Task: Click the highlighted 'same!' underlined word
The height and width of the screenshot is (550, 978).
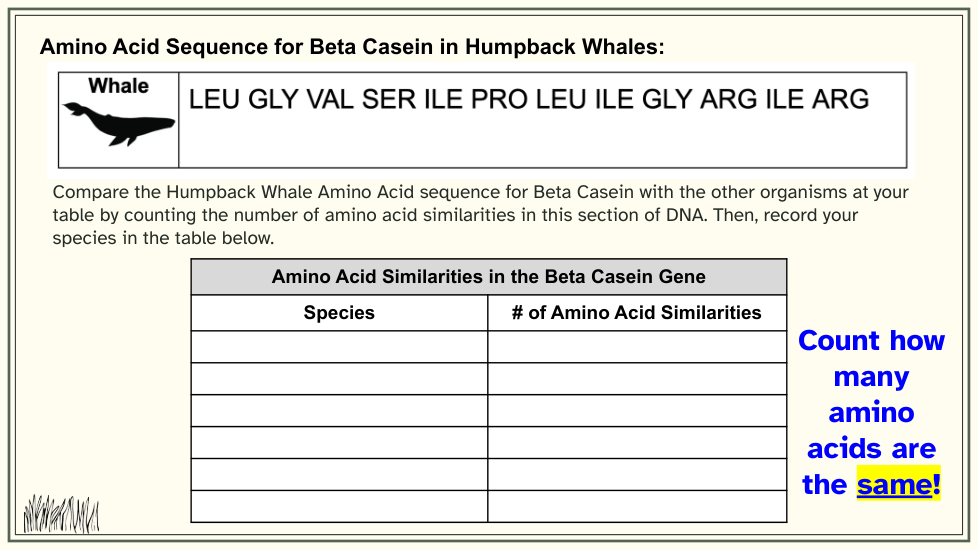Action: pos(899,484)
